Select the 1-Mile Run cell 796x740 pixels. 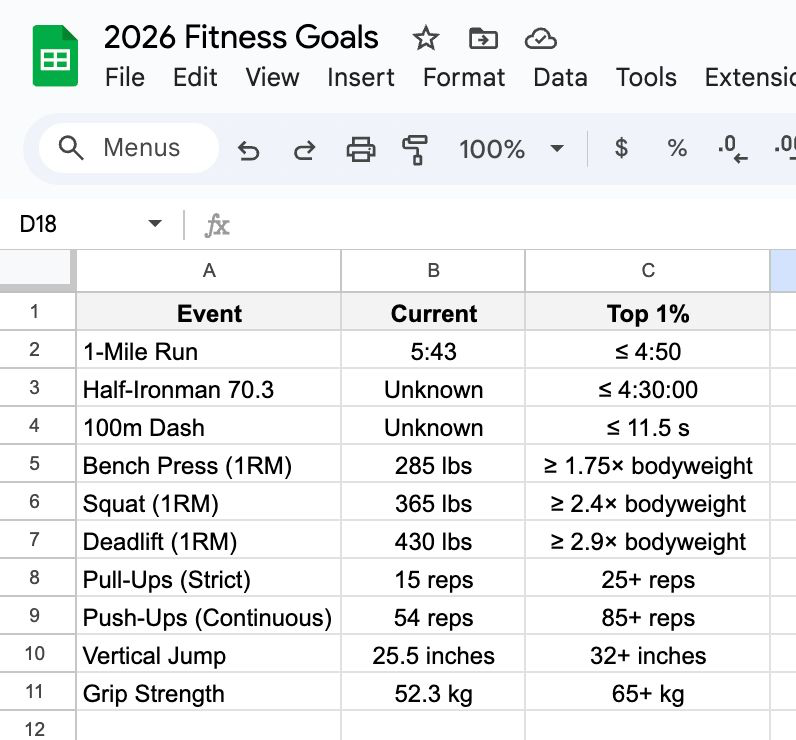pyautogui.click(x=209, y=350)
